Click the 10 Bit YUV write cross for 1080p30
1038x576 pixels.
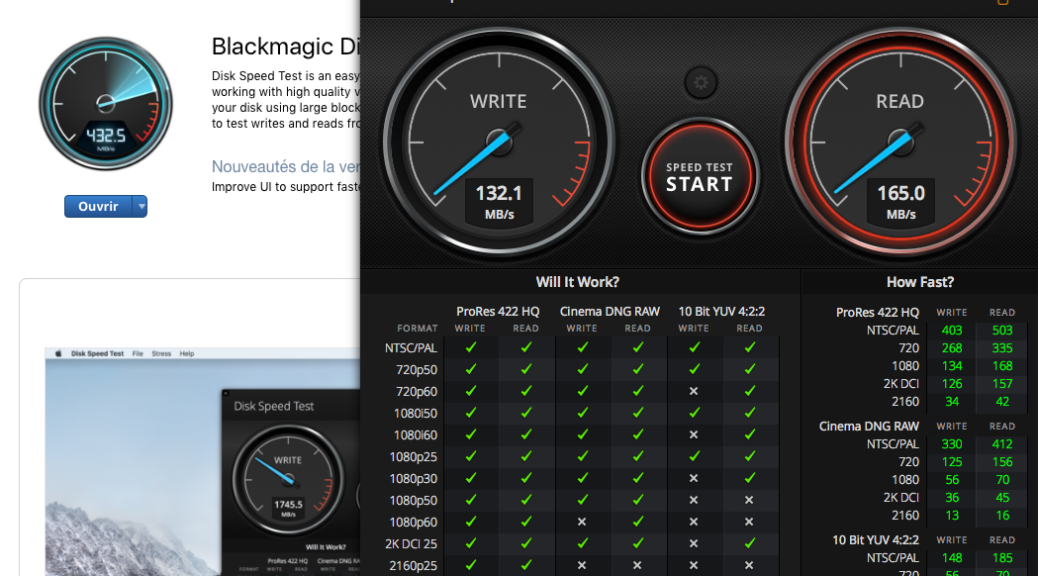694,478
